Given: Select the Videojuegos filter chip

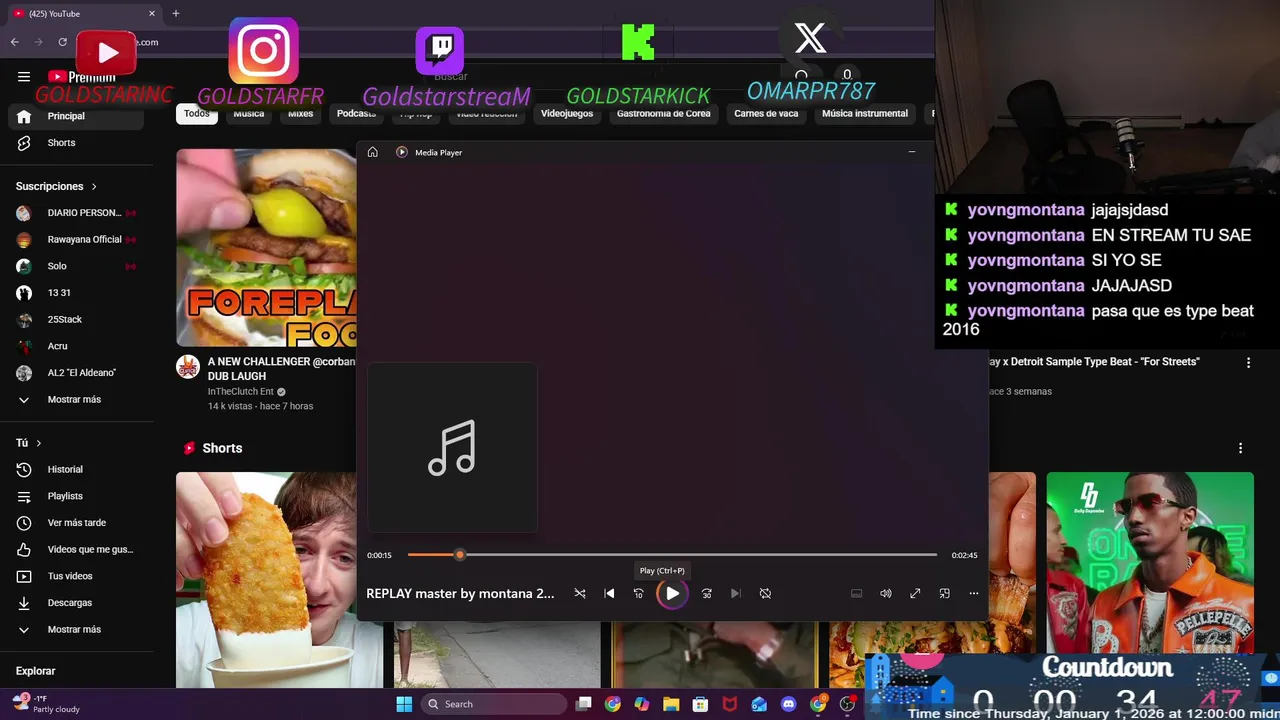Looking at the screenshot, I should tap(567, 113).
